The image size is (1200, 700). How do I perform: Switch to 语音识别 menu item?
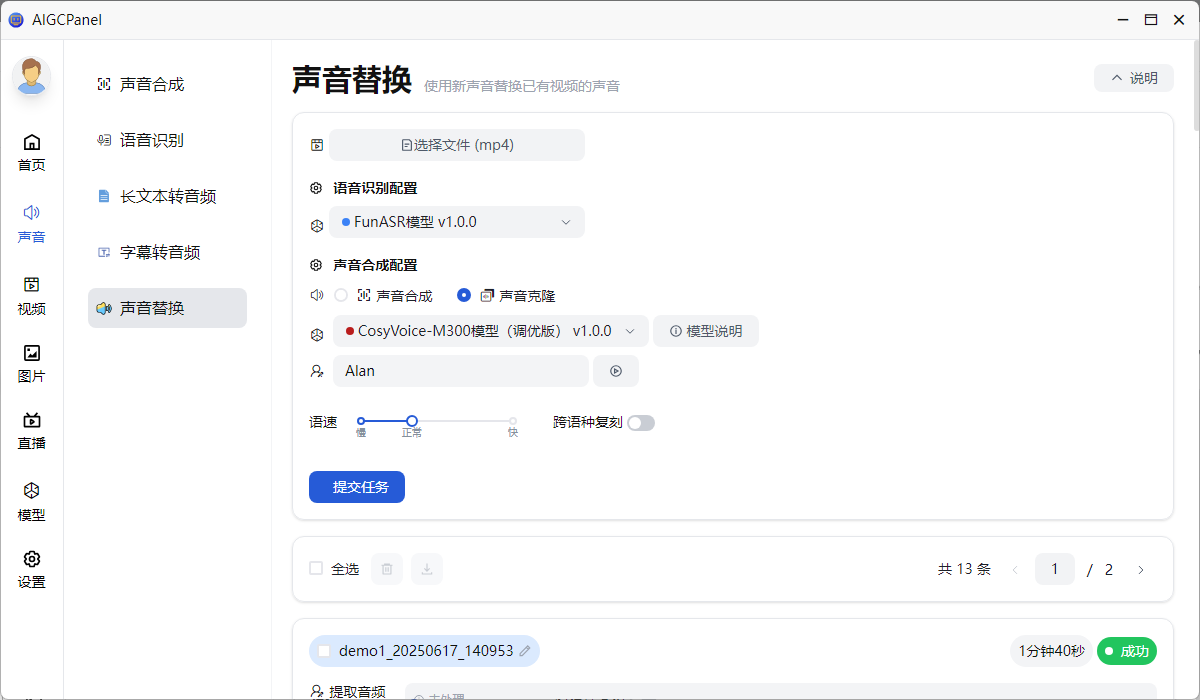[152, 141]
